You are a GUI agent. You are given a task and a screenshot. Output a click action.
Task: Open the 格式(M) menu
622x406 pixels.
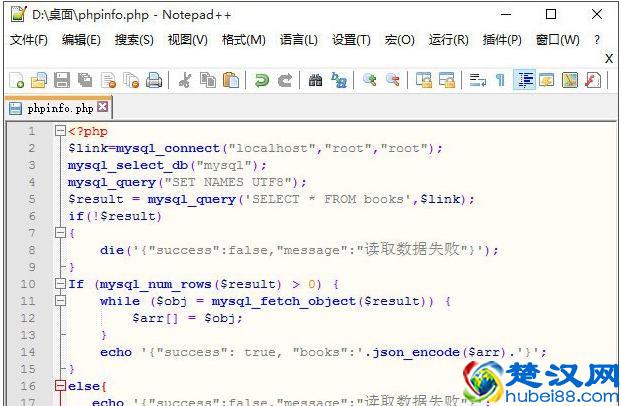(x=243, y=40)
